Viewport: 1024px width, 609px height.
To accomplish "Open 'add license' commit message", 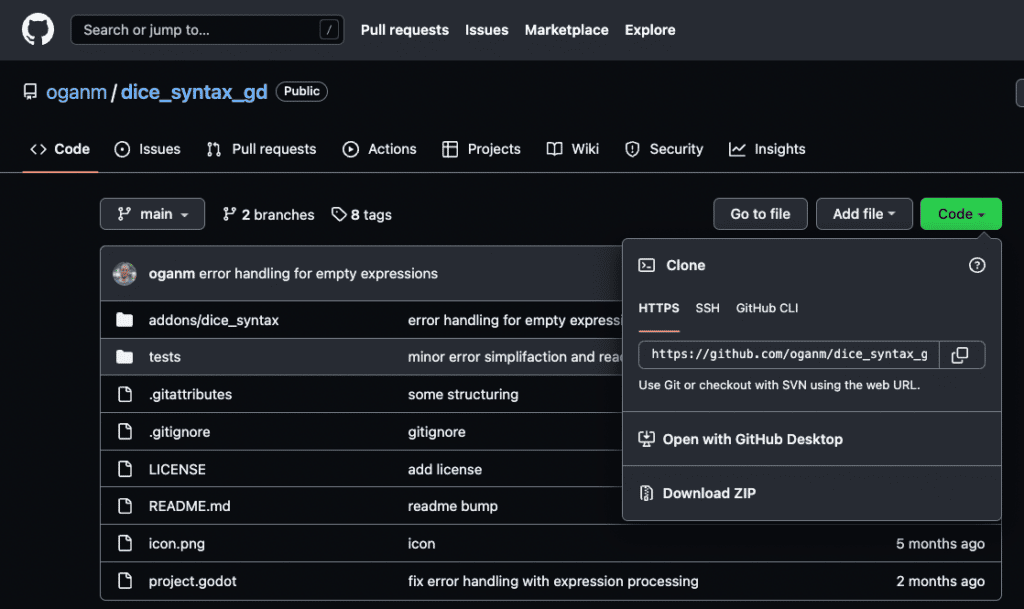I will tap(445, 469).
